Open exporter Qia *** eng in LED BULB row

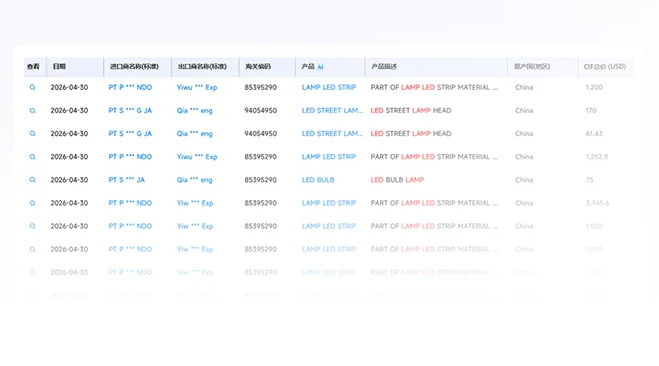[x=195, y=180]
